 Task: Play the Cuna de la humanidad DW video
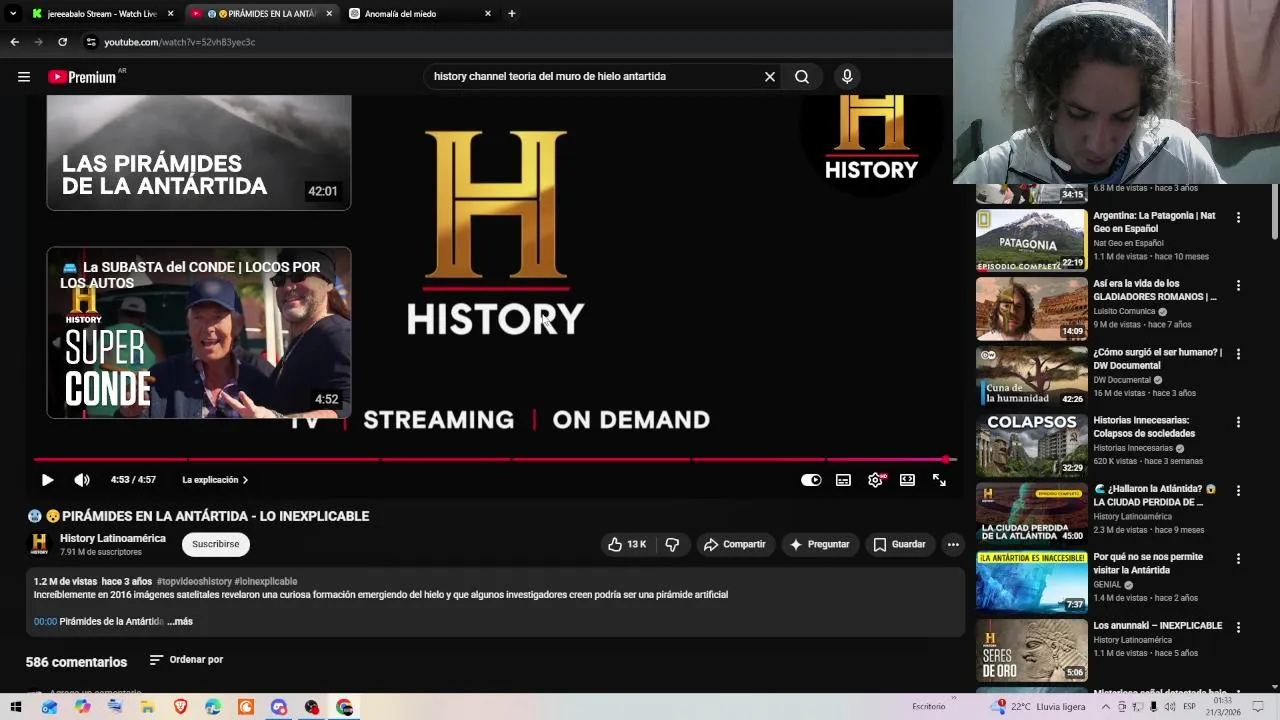tap(1031, 377)
